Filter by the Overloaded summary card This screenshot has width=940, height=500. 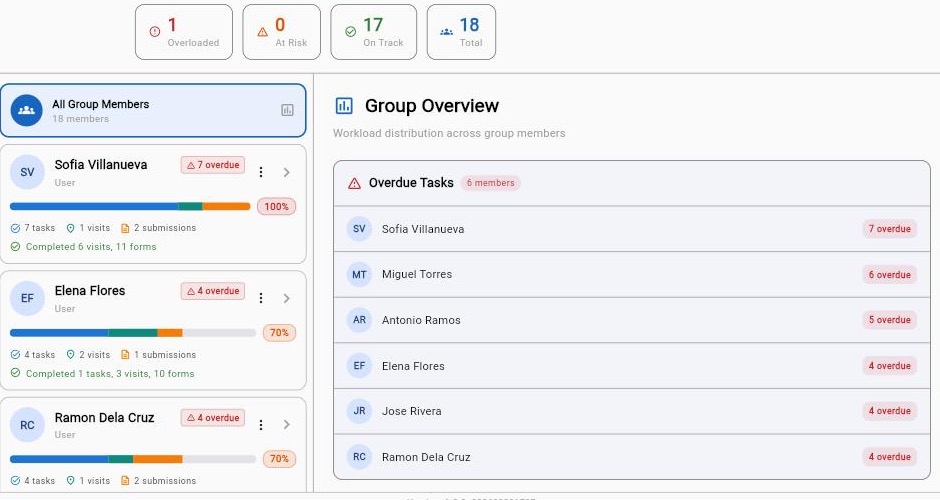pyautogui.click(x=183, y=32)
